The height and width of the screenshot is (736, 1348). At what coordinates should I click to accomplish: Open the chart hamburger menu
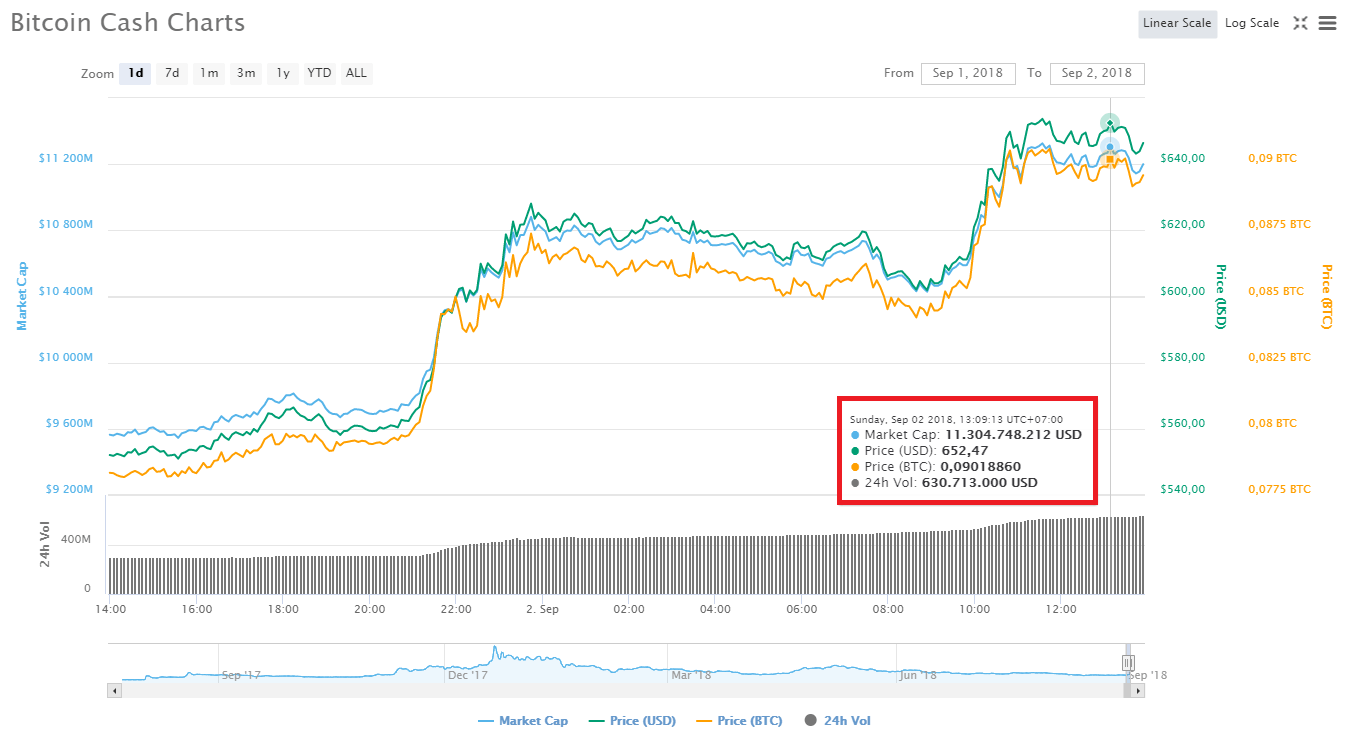[x=1327, y=23]
